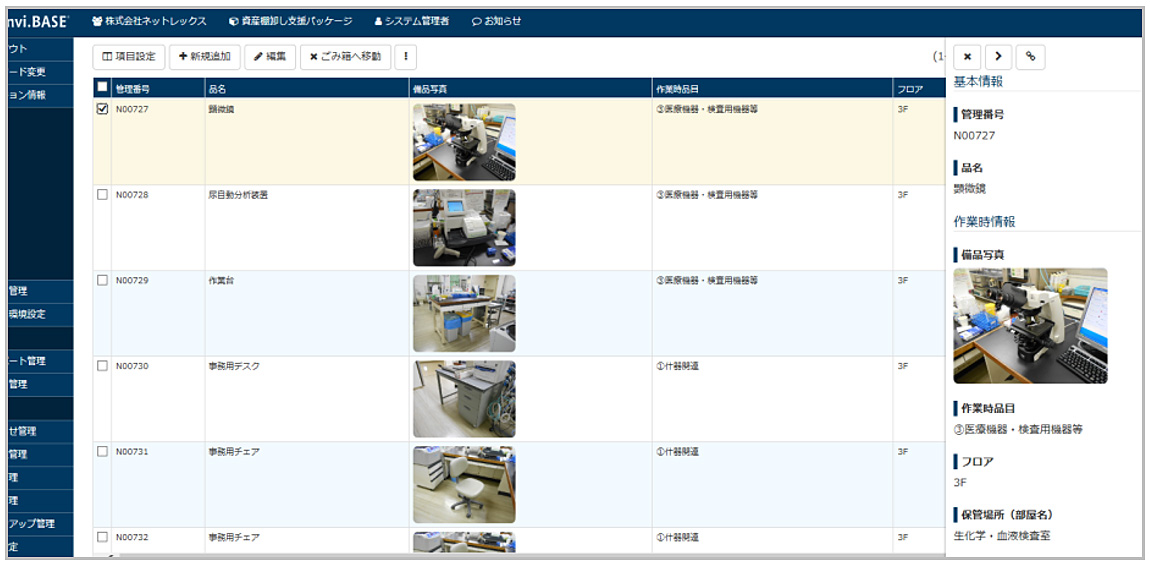Click the 編集 edit button

270,56
